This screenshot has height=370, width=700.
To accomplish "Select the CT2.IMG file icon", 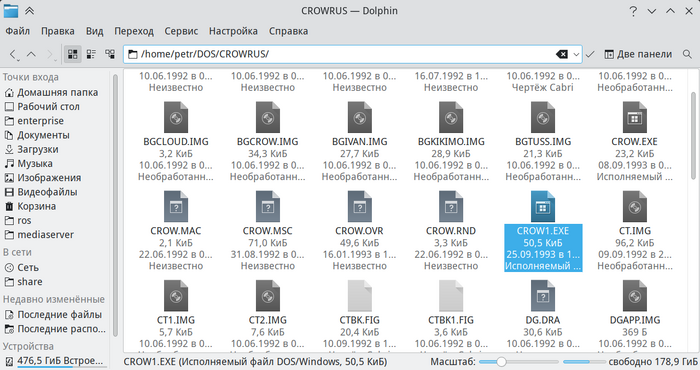I will 268,296.
